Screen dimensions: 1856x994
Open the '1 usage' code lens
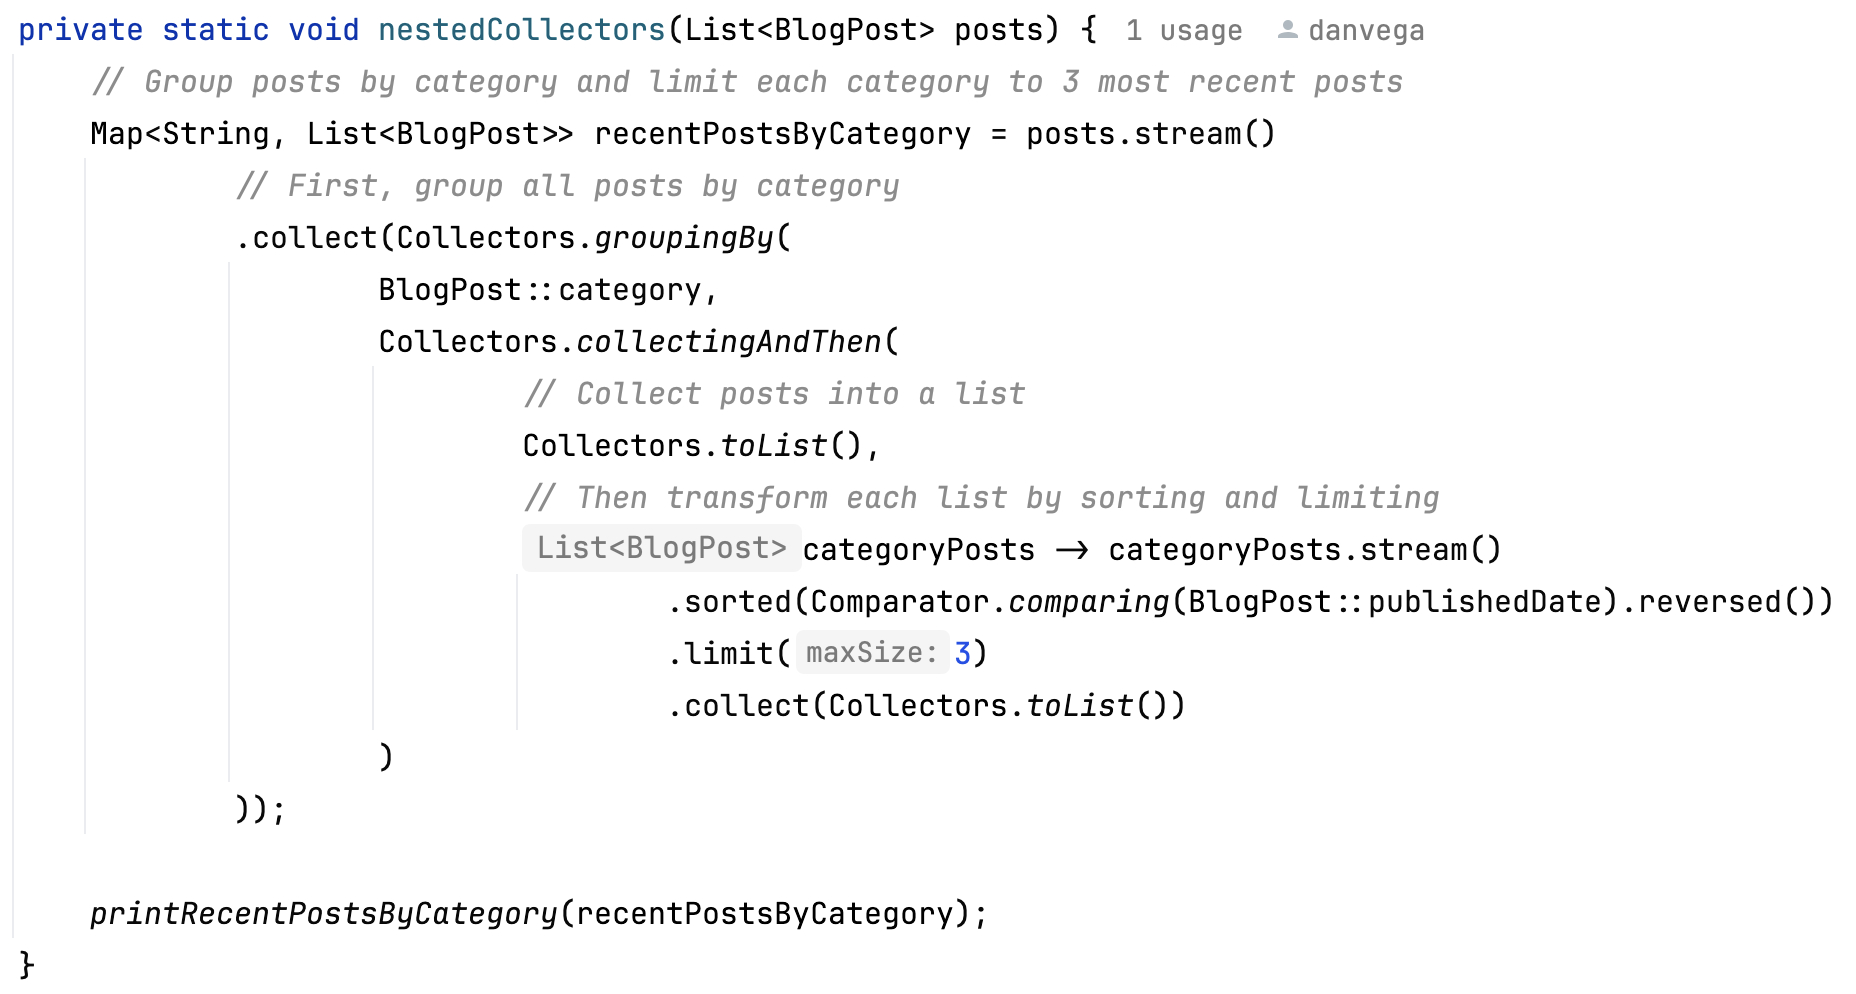1183,31
